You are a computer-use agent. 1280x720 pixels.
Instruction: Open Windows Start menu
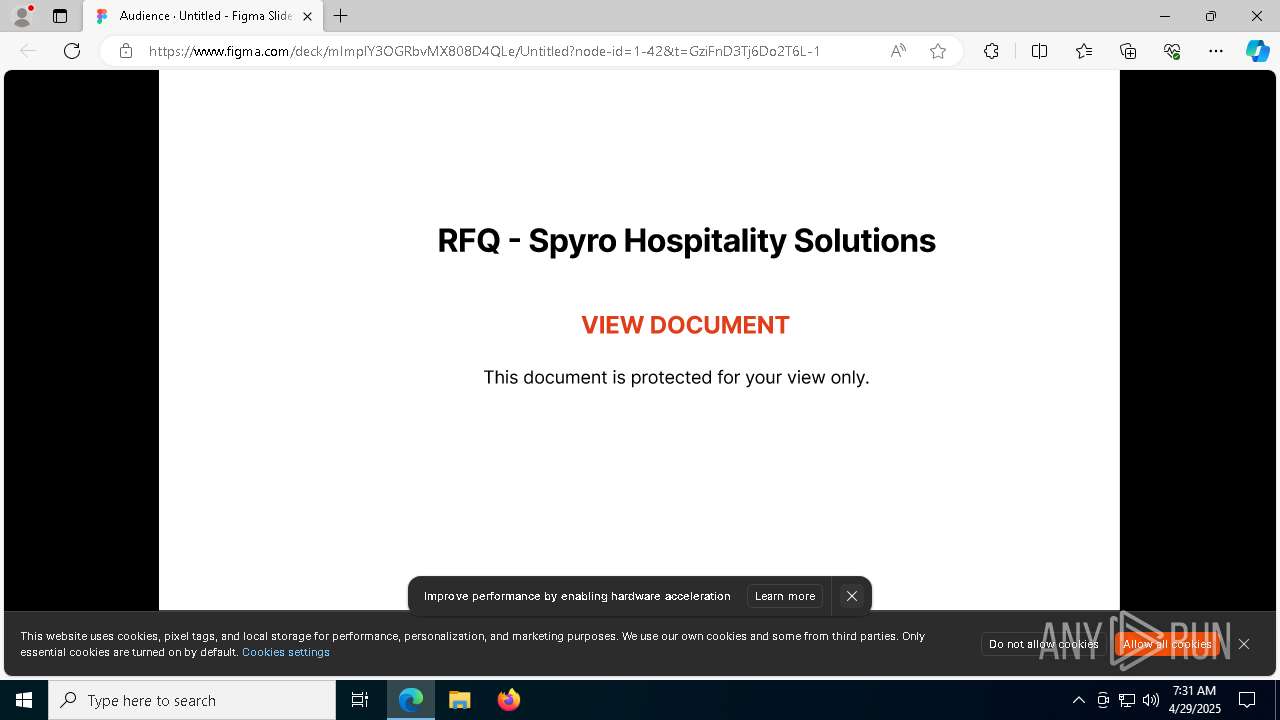coord(24,700)
